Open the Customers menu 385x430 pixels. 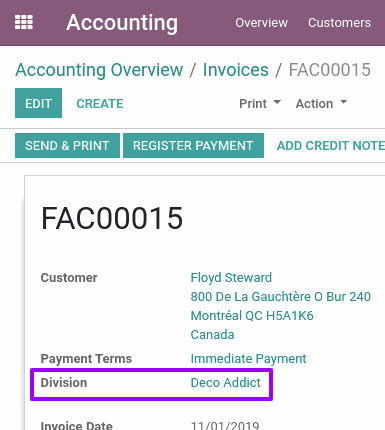pyautogui.click(x=339, y=23)
